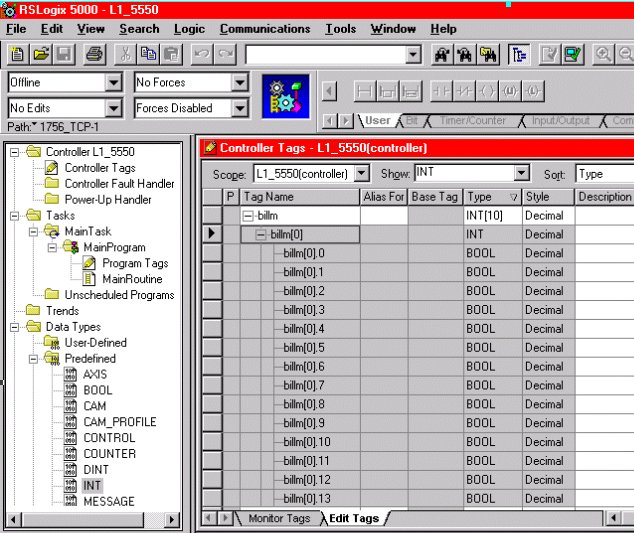The width and height of the screenshot is (634, 533).
Task: Collapse the Tasks tree node
Action: 14,216
